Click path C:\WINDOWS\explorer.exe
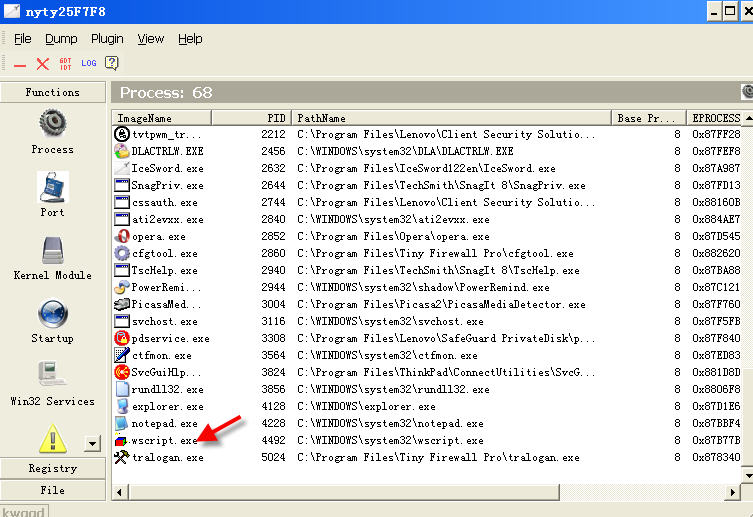 [366, 406]
